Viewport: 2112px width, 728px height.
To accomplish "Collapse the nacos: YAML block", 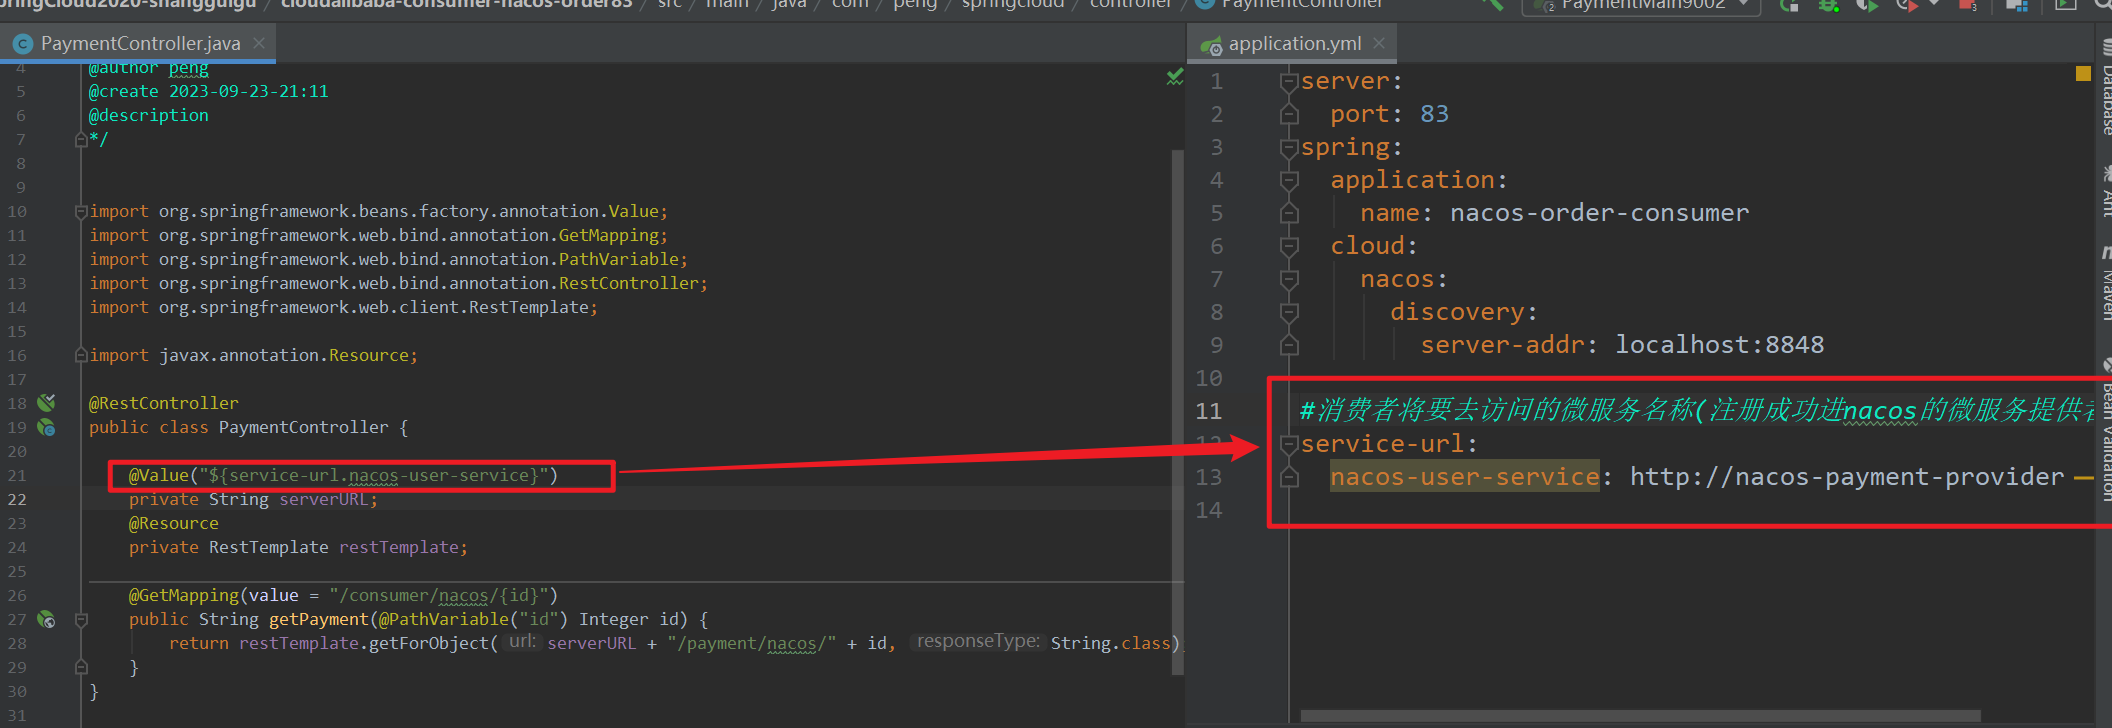I will click(x=1289, y=280).
